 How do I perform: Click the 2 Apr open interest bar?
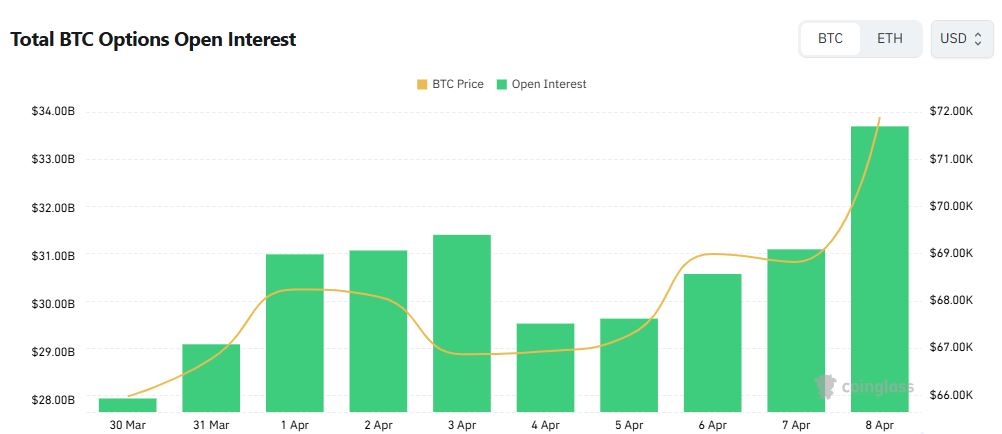point(378,331)
